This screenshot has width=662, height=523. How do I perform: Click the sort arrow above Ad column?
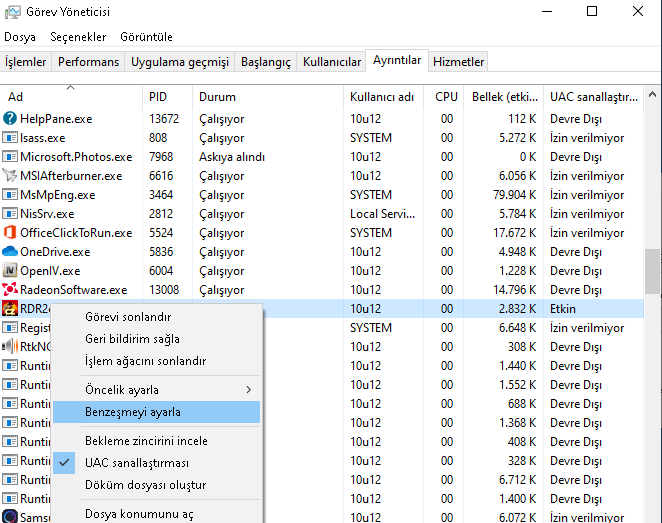(71, 87)
